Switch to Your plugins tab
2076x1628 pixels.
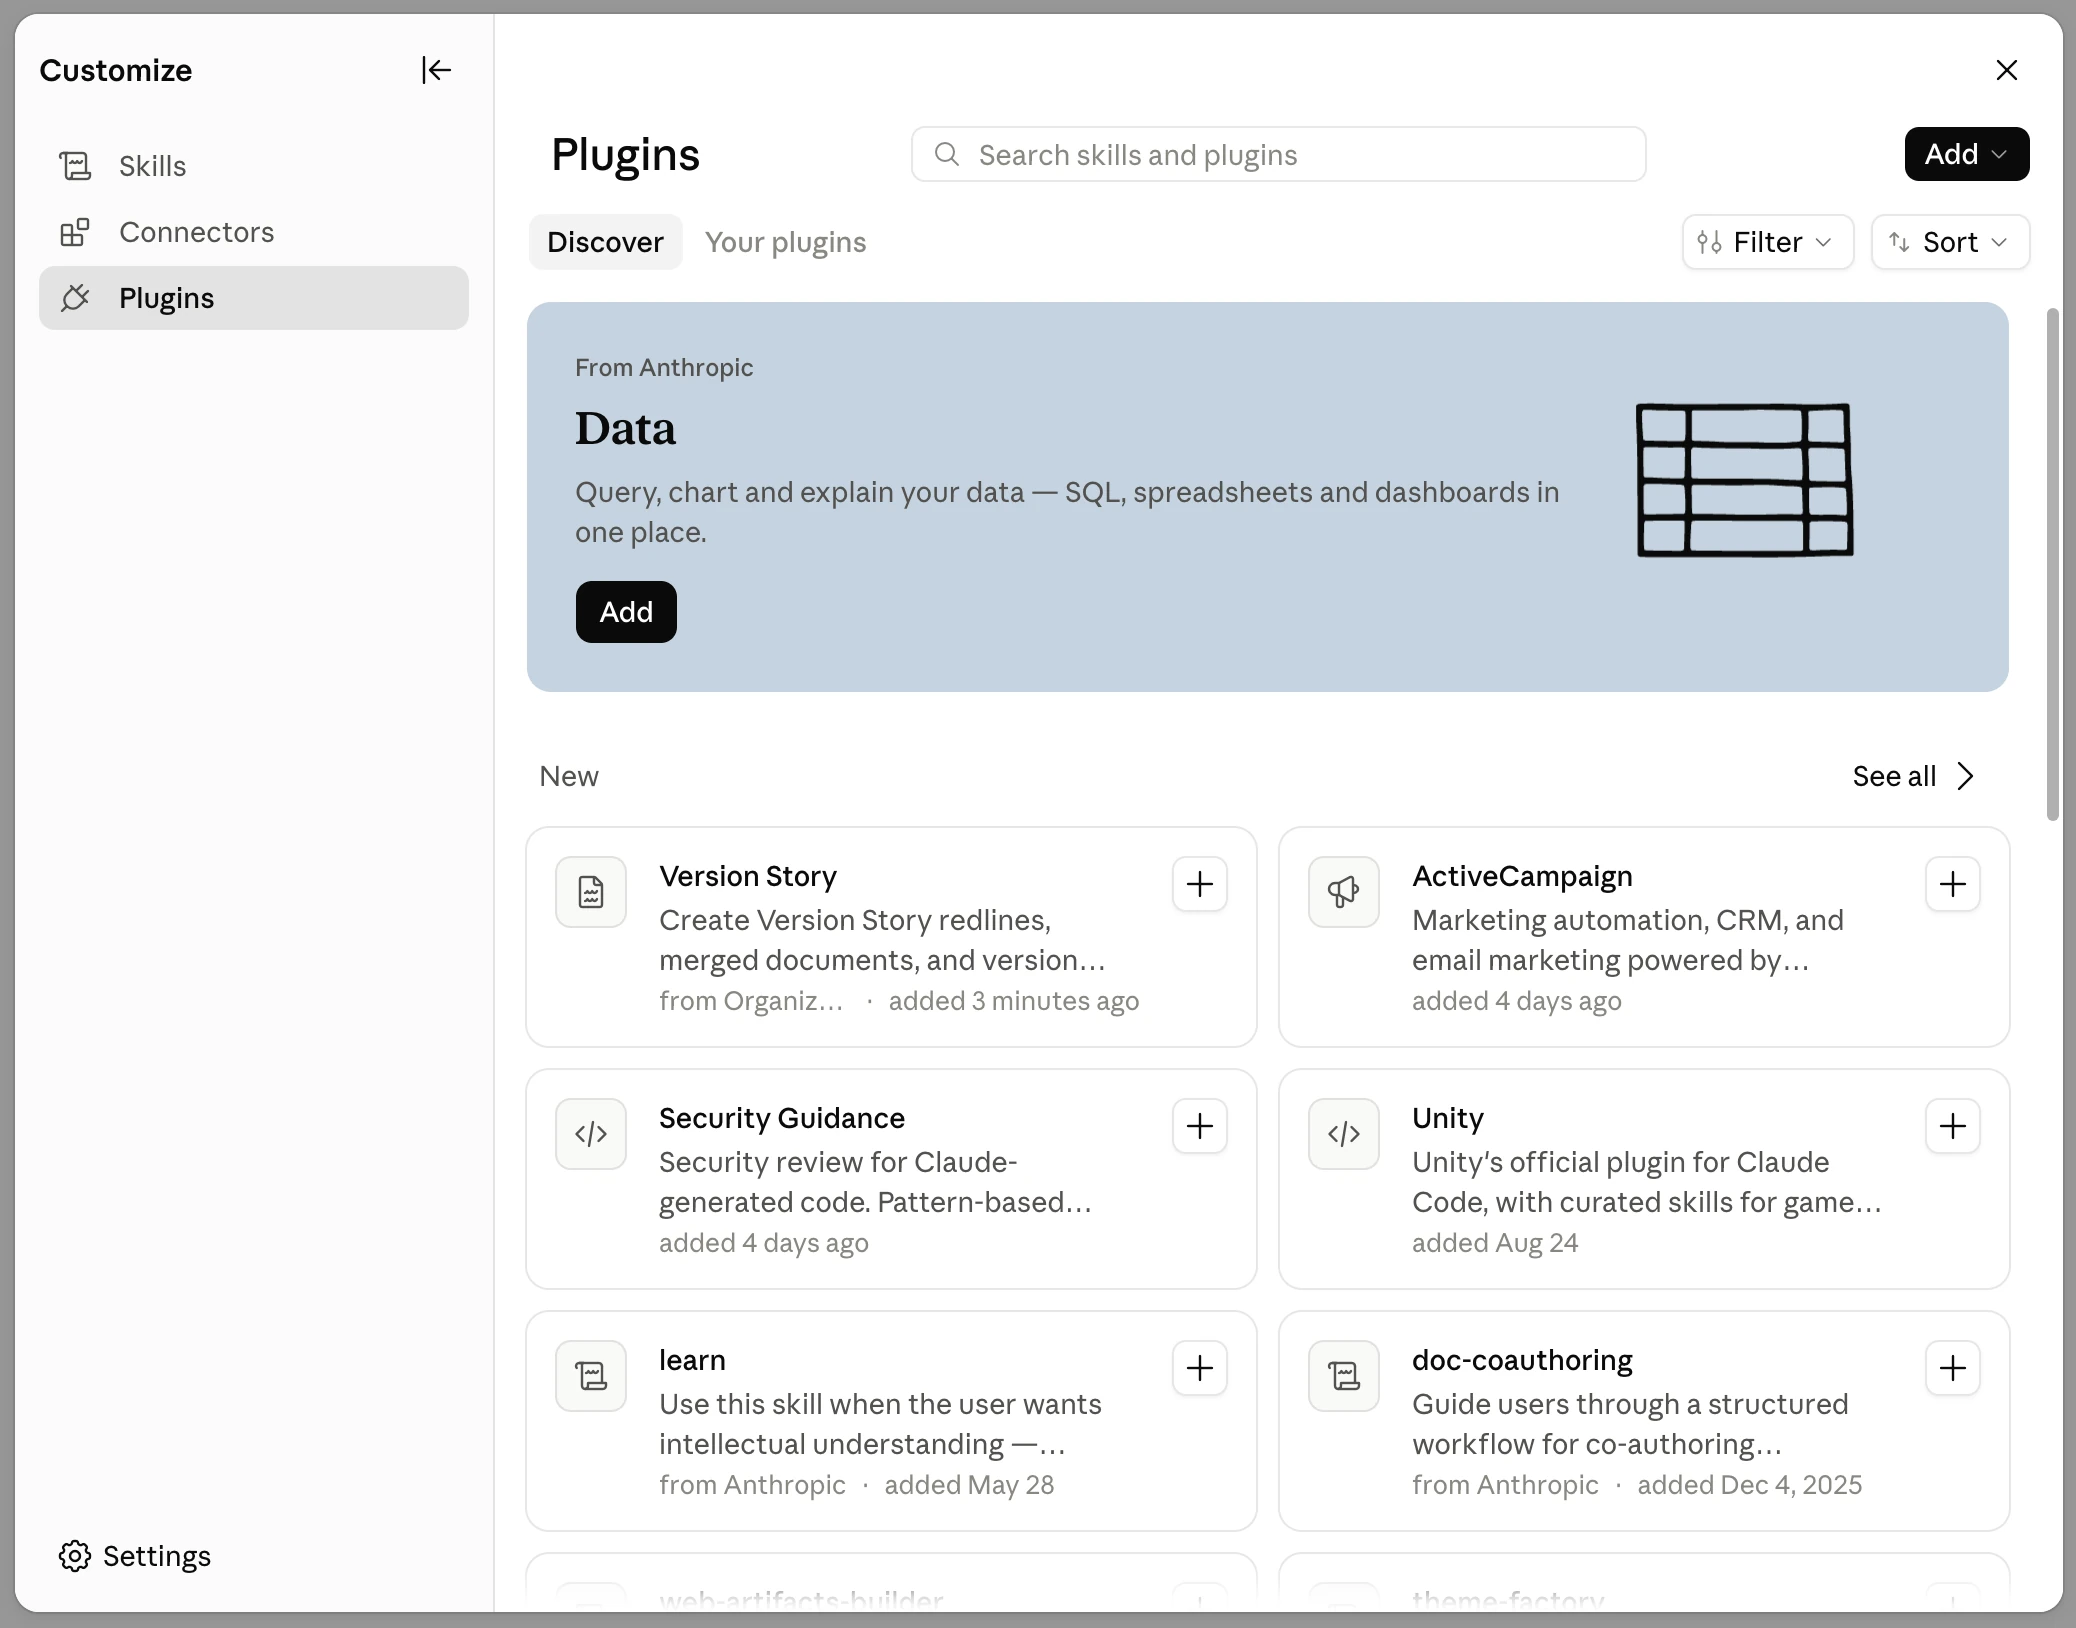click(x=785, y=242)
